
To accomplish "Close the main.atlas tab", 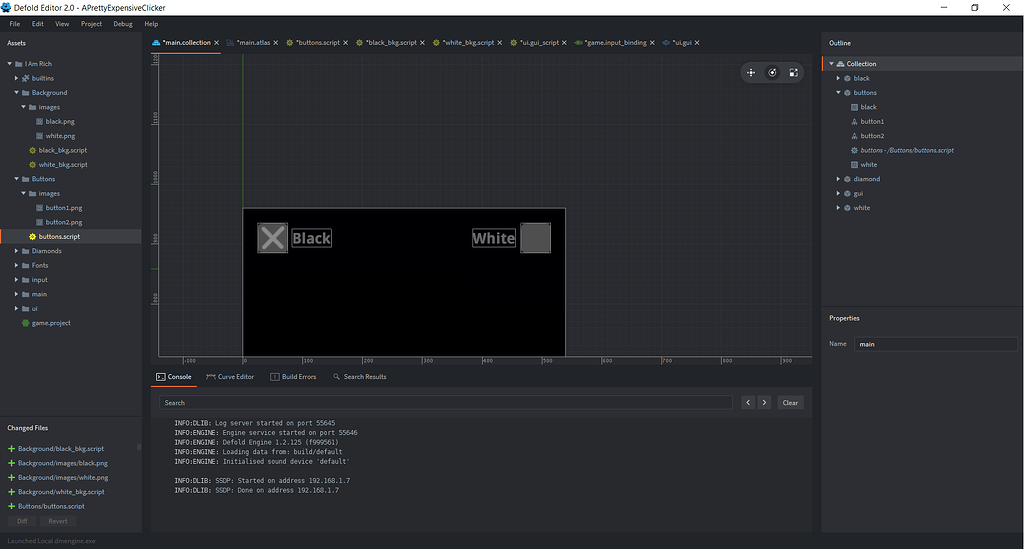I will tap(277, 43).
